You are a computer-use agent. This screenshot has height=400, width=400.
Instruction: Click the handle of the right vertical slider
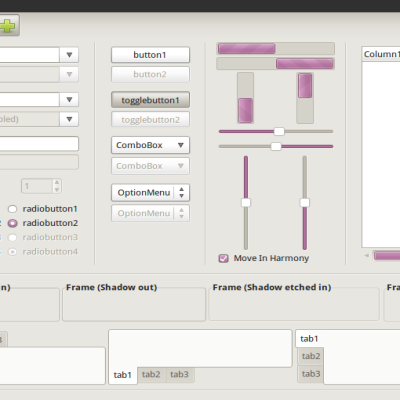point(305,202)
